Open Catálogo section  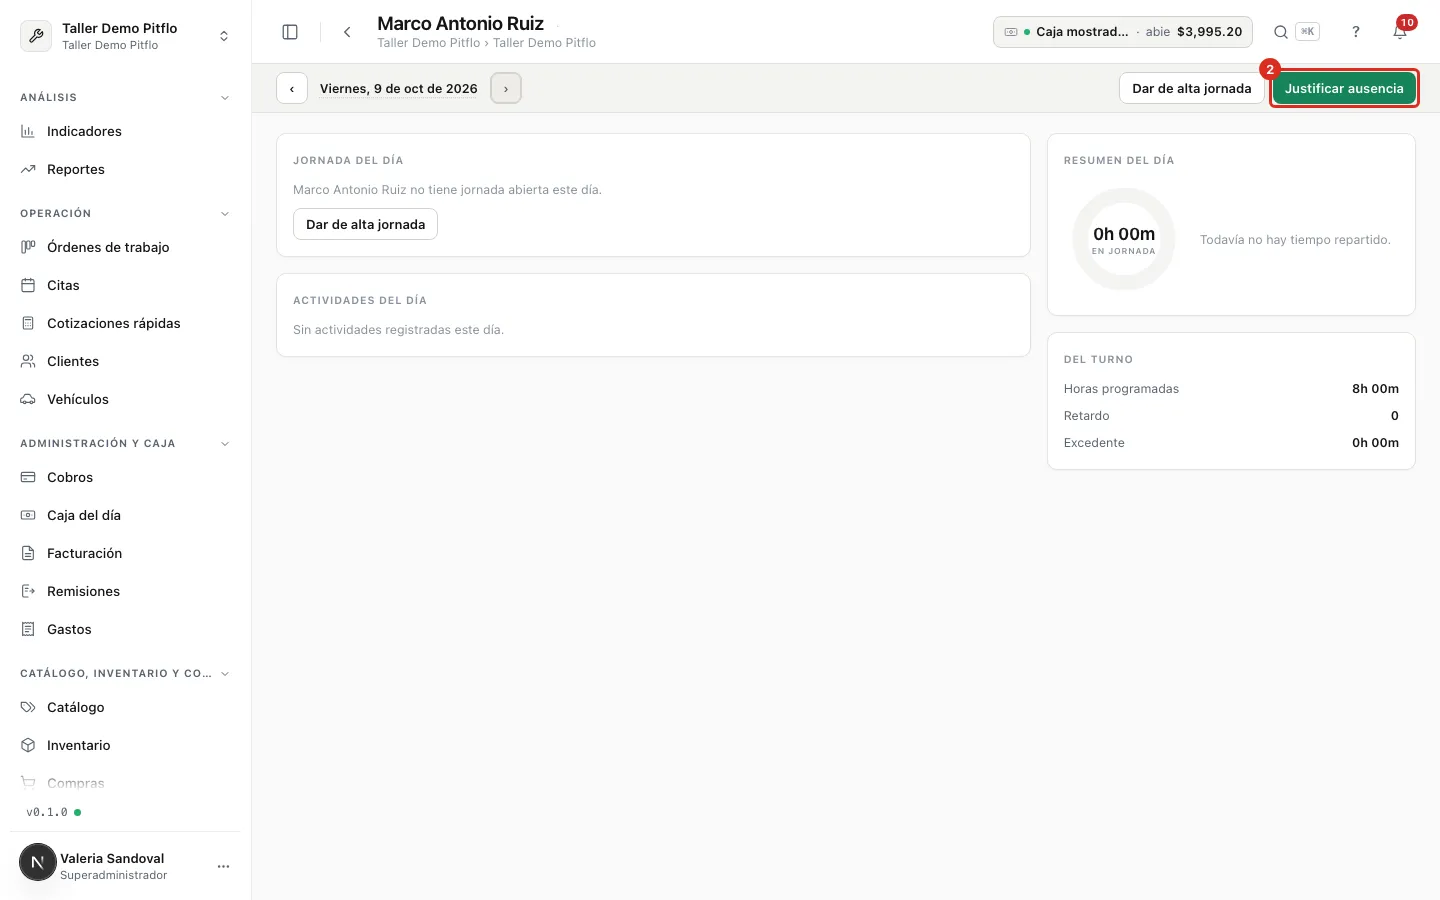click(x=125, y=707)
